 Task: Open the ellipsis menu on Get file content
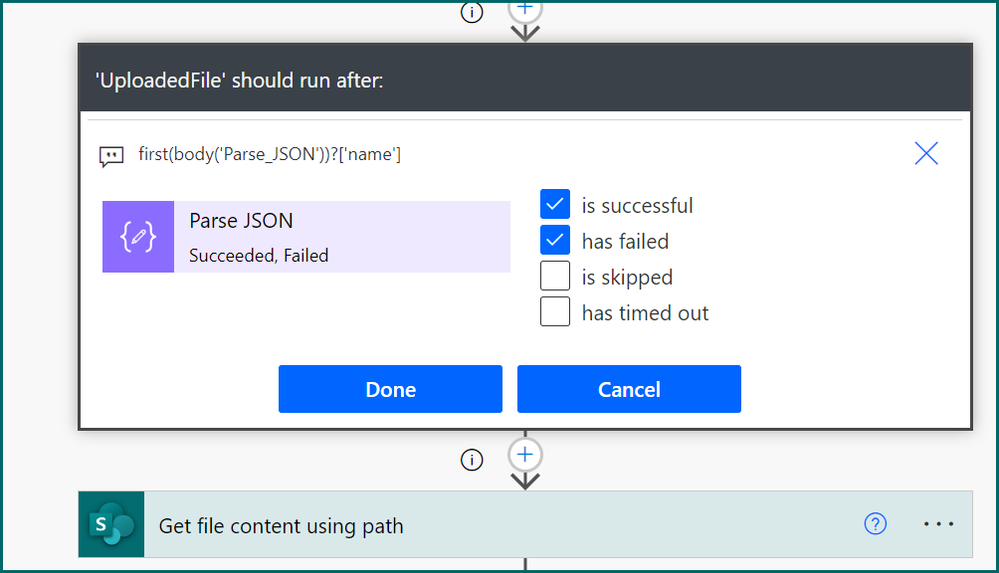tap(938, 524)
